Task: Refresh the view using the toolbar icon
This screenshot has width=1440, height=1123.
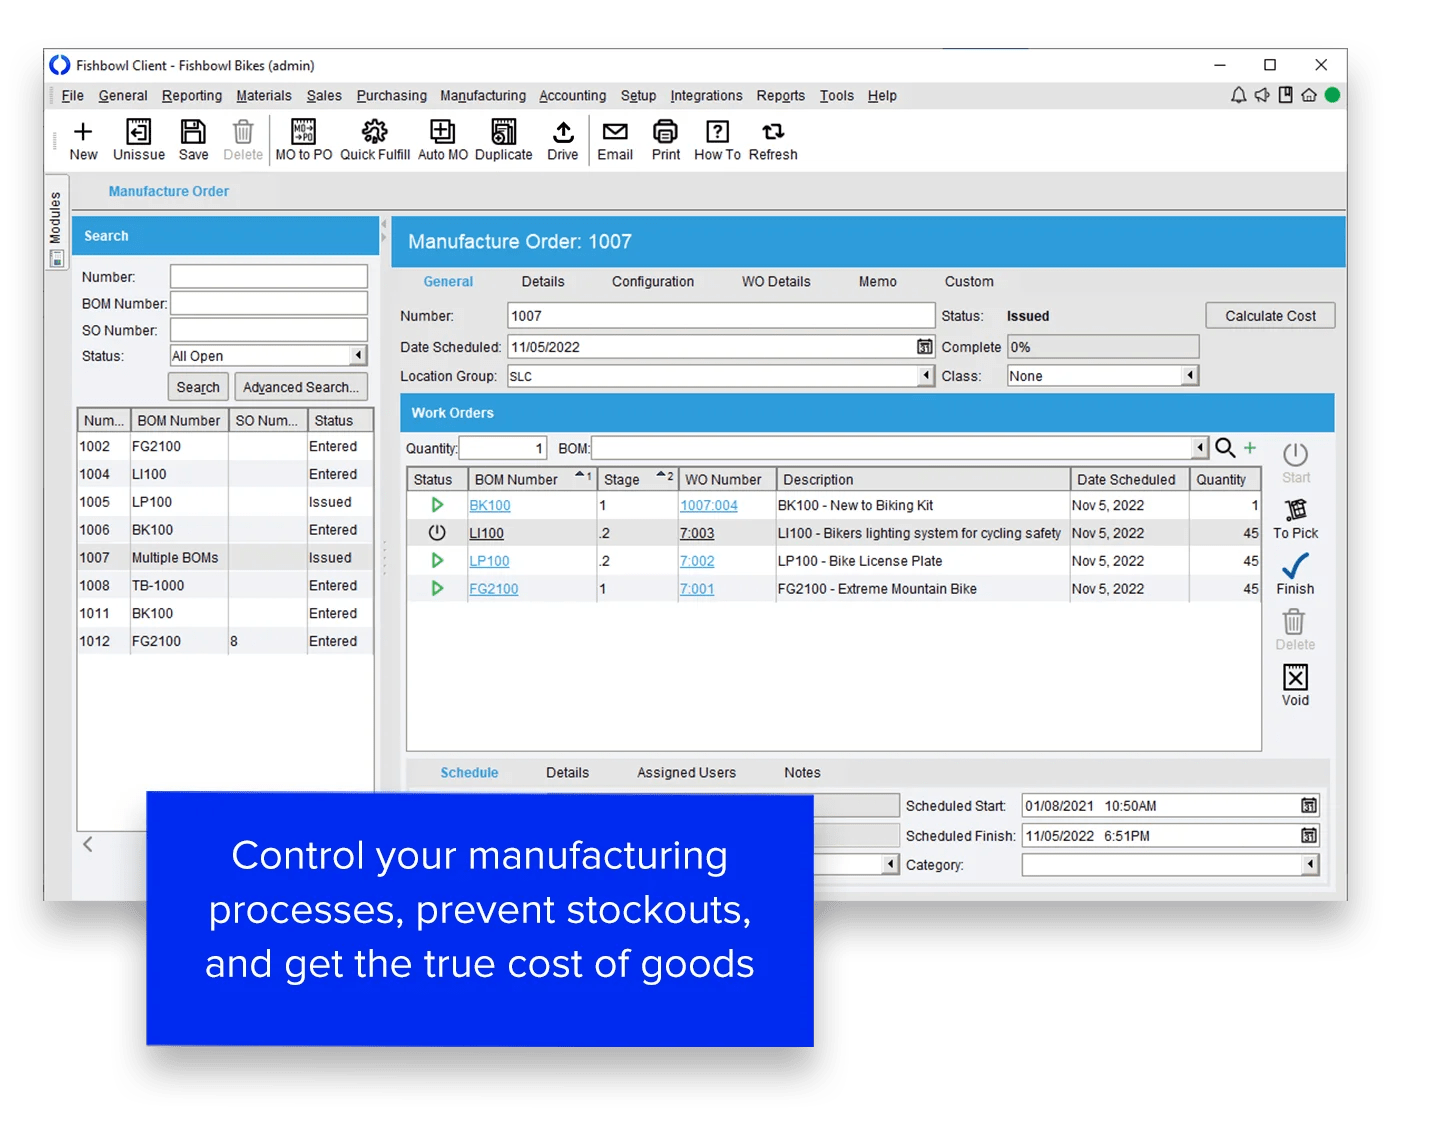Action: (772, 140)
